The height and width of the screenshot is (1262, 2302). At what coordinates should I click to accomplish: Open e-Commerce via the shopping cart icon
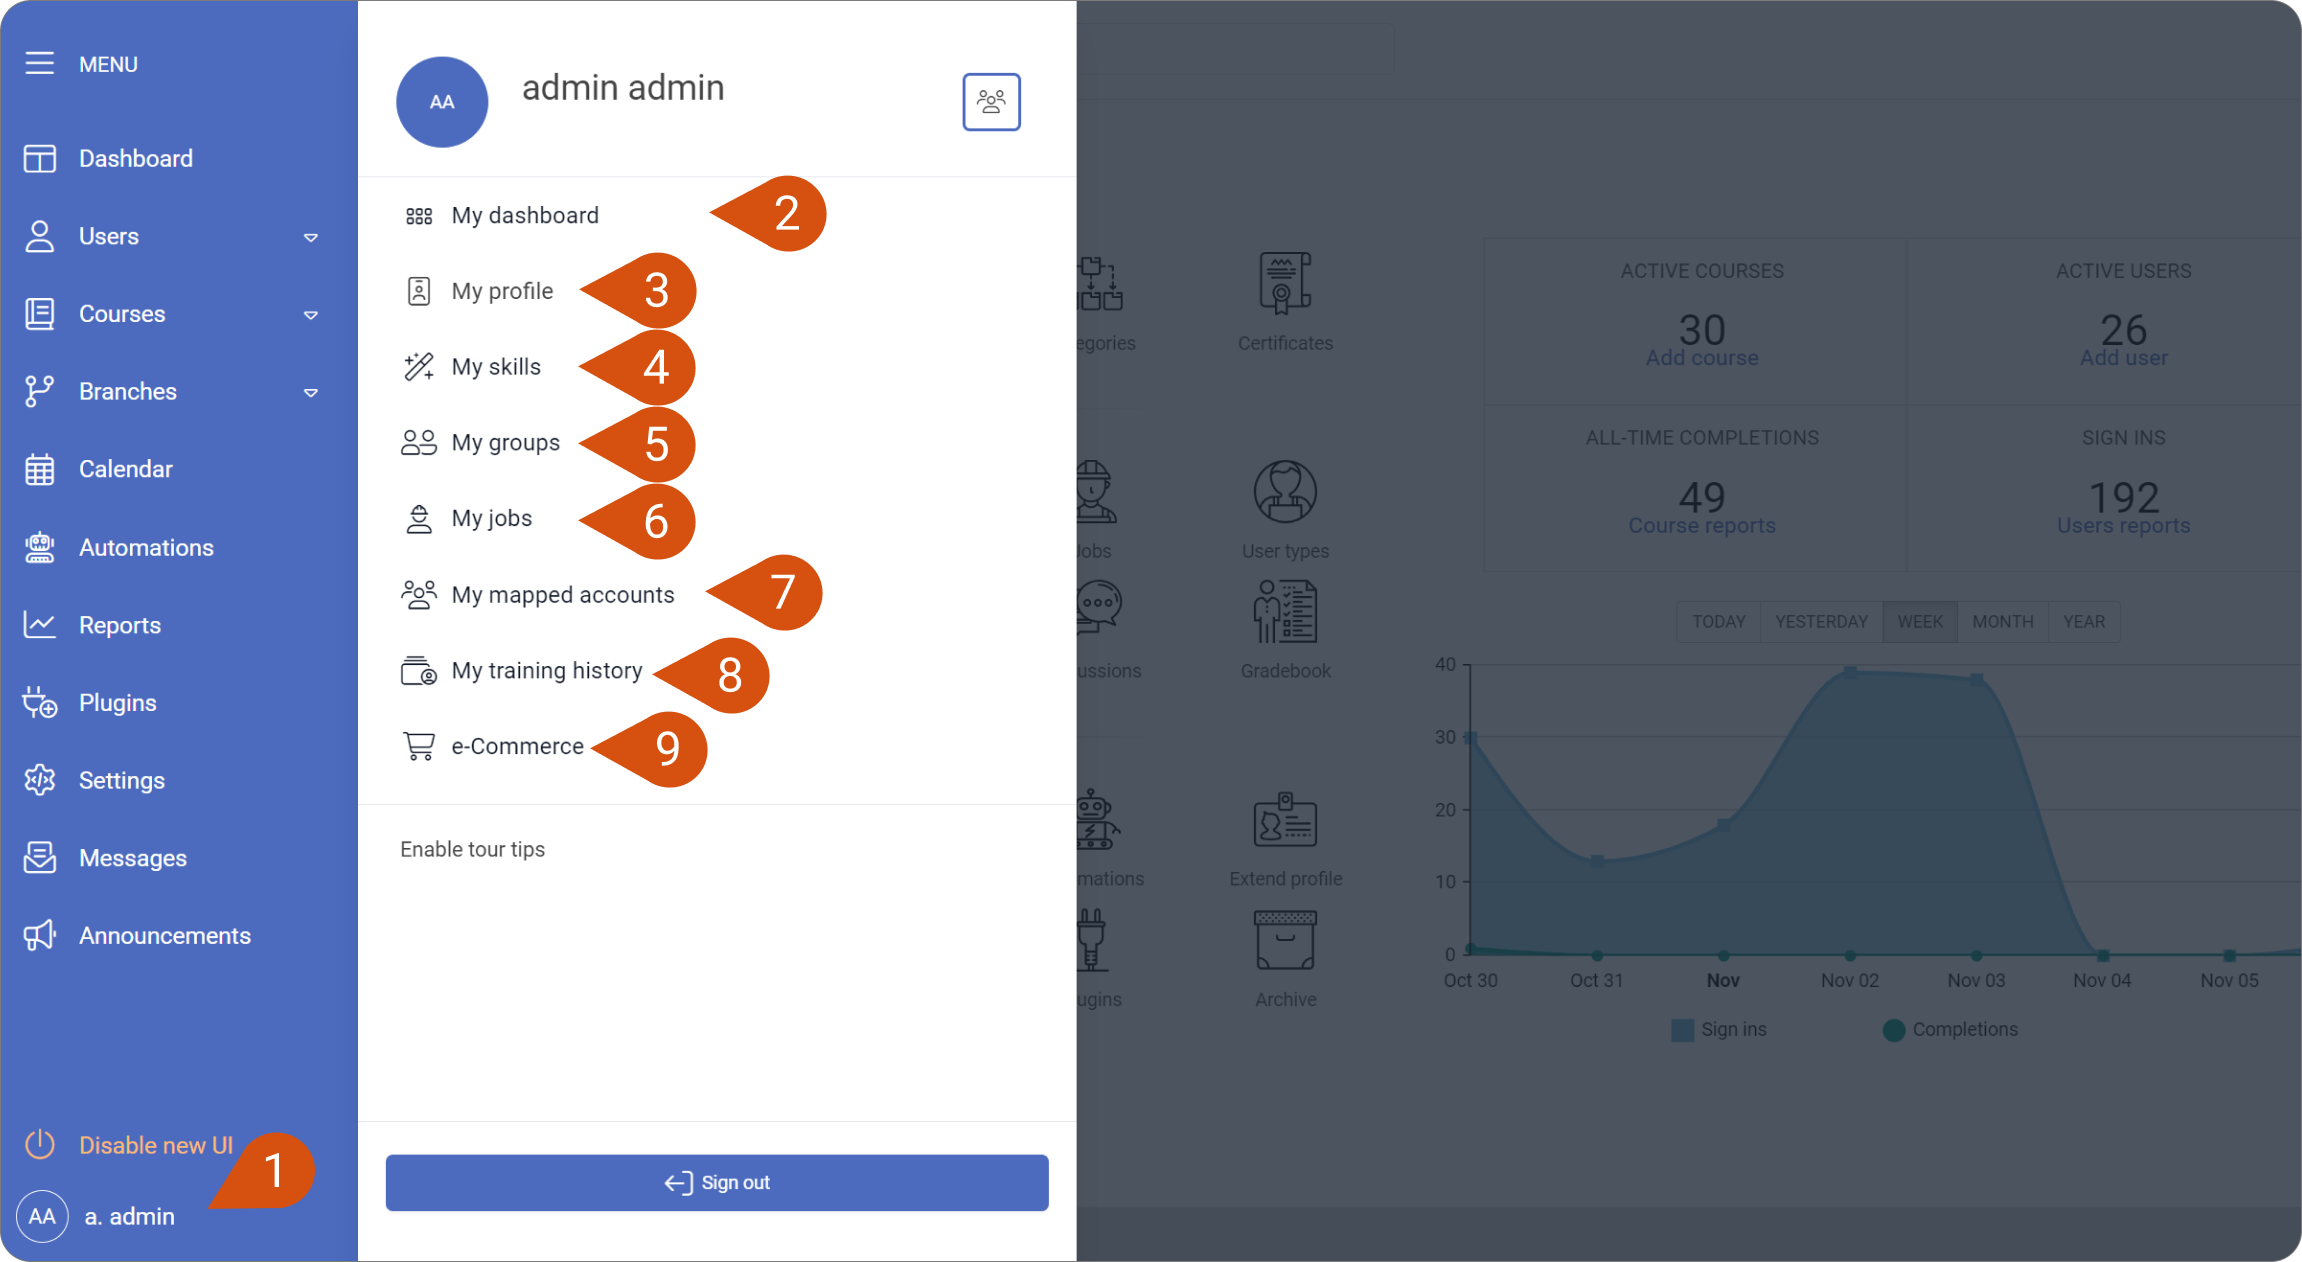click(418, 746)
